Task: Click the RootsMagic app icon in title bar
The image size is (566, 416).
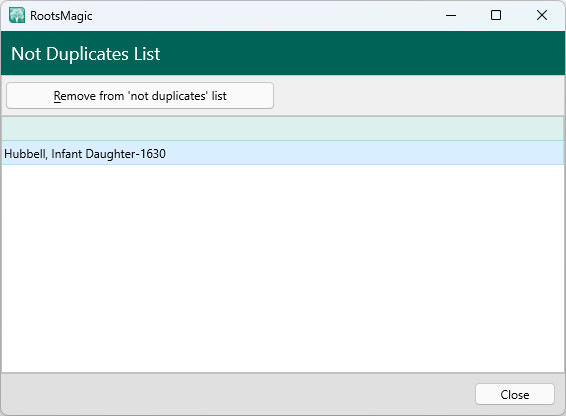Action: tap(17, 16)
